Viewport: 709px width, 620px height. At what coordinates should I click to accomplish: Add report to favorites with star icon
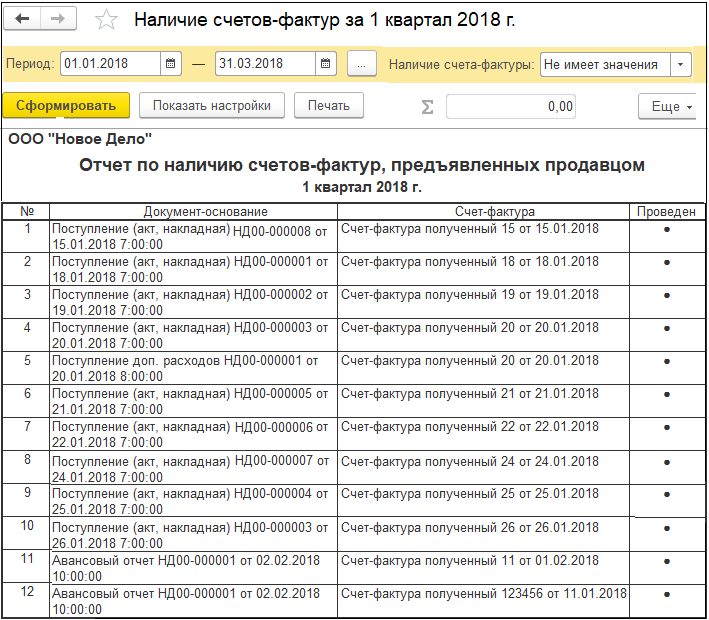107,20
